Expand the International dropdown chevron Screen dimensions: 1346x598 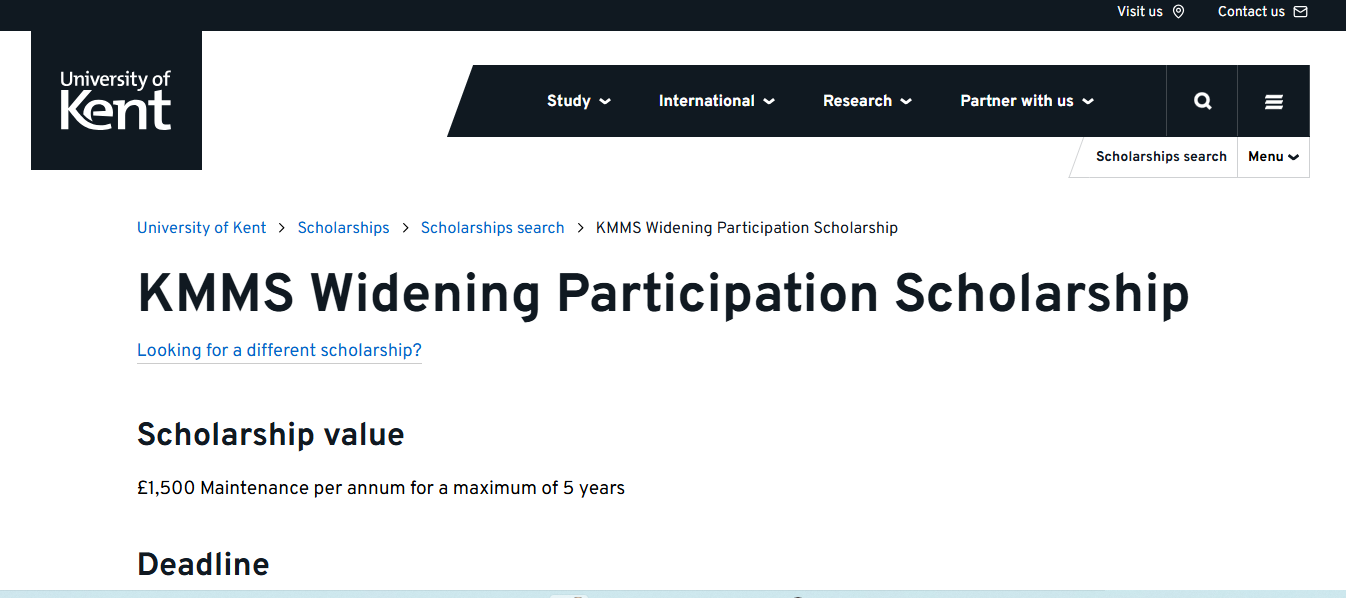(769, 101)
